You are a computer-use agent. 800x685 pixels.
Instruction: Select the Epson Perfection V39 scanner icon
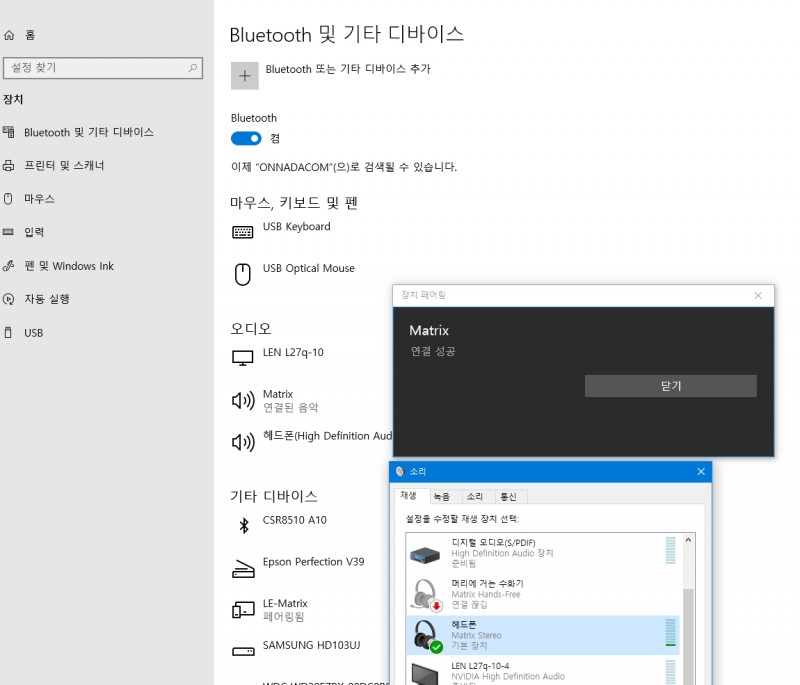click(x=243, y=567)
